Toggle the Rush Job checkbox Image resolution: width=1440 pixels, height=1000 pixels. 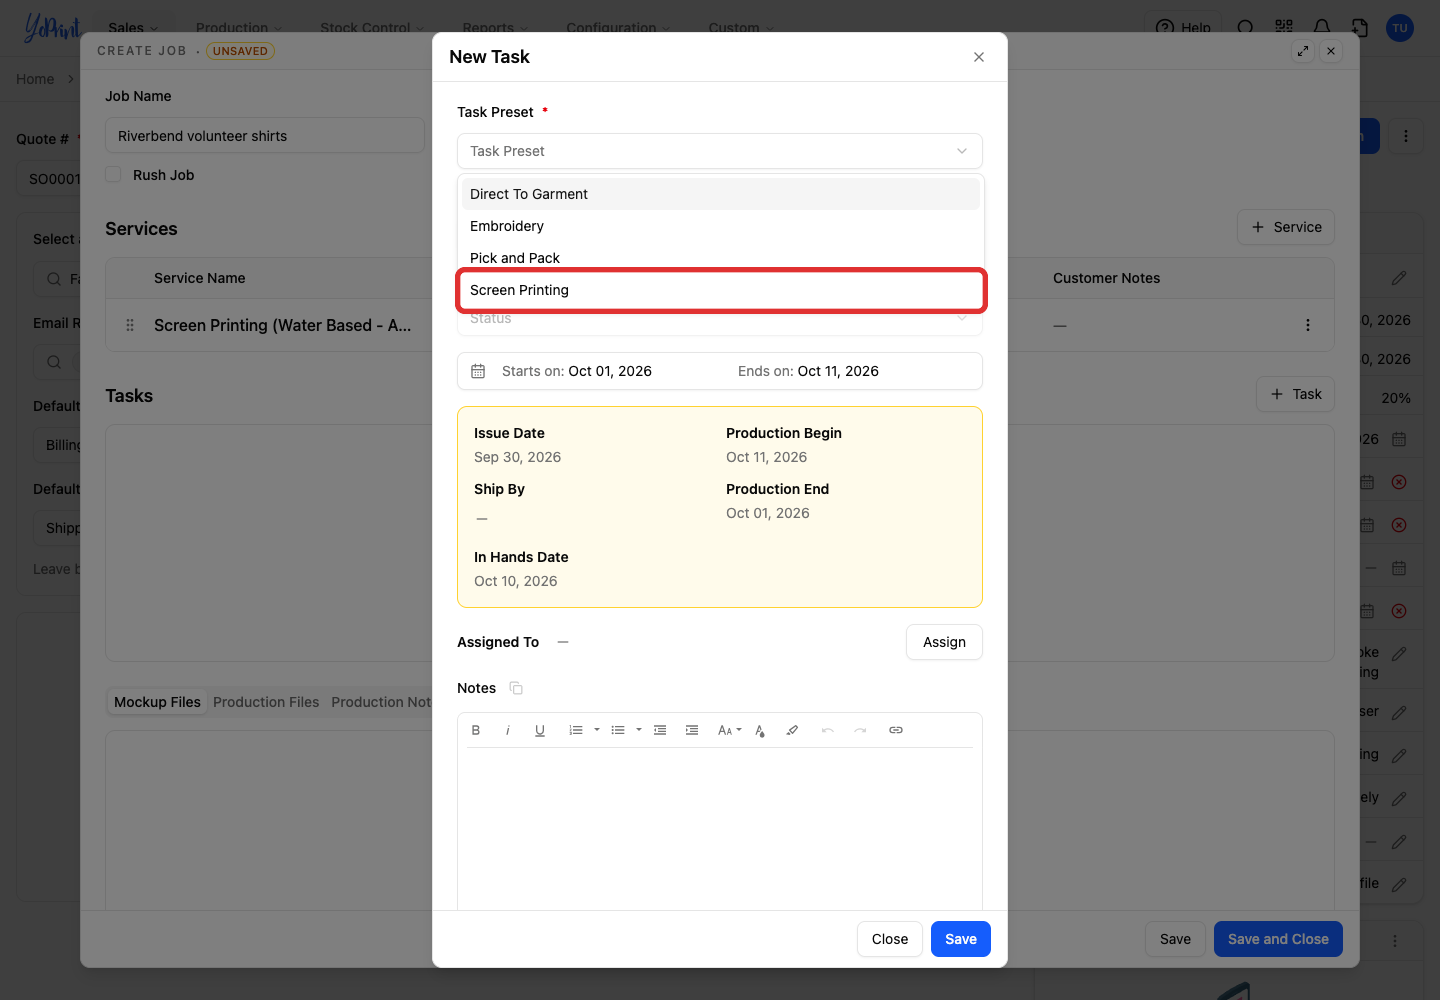[x=114, y=174]
